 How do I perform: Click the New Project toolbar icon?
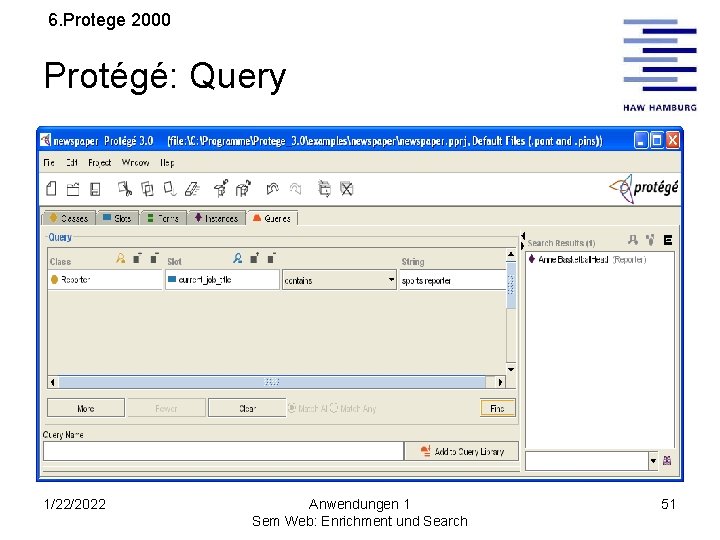pyautogui.click(x=51, y=189)
